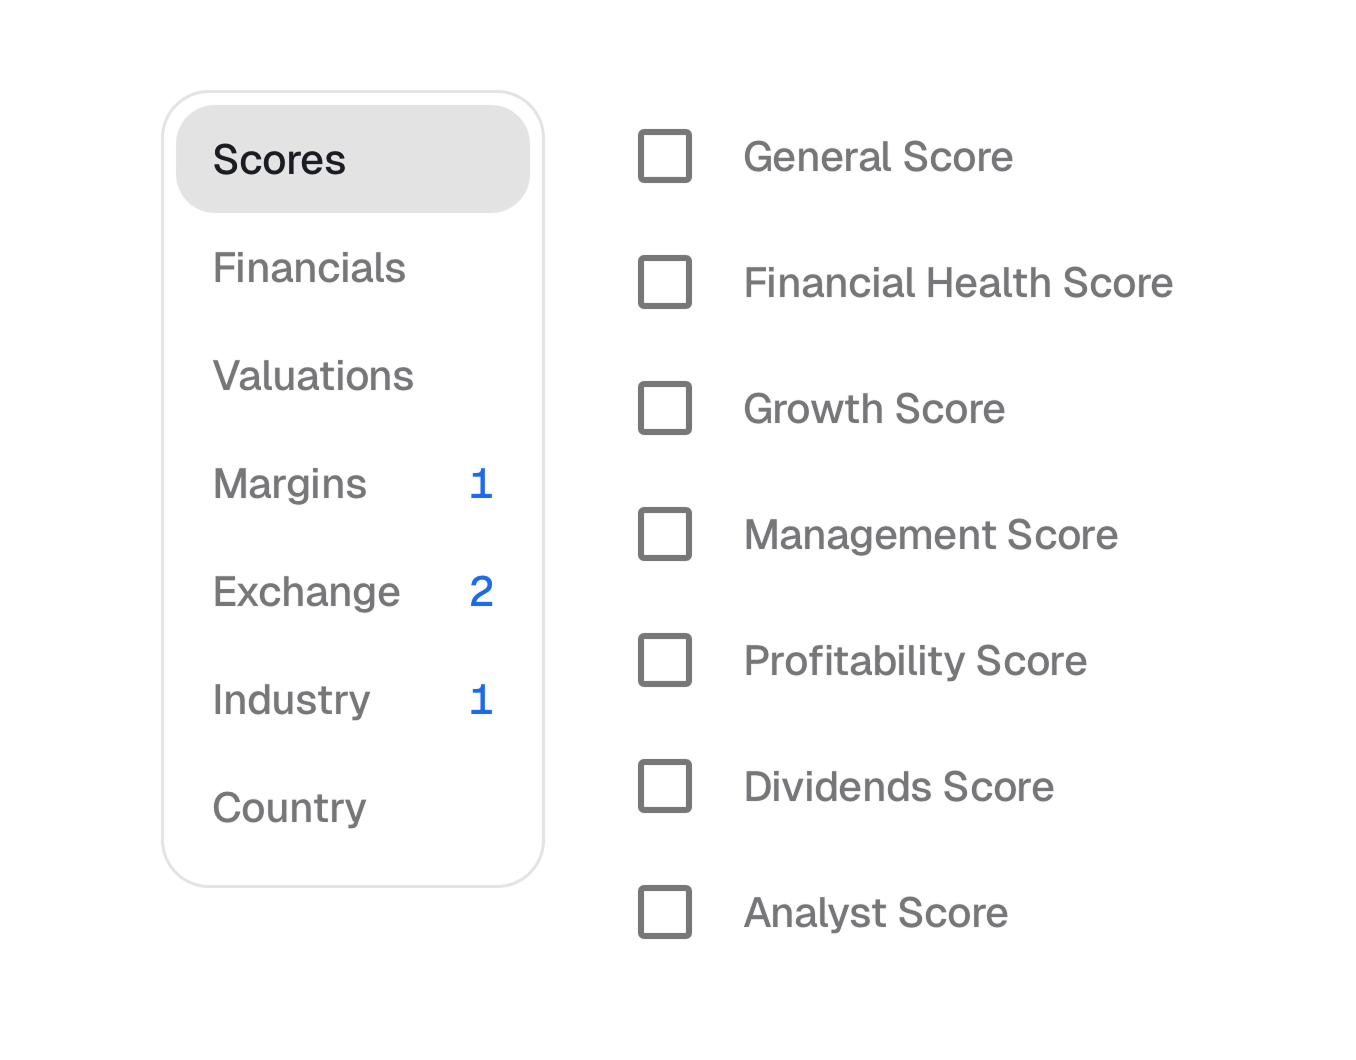Image resolution: width=1356 pixels, height=1060 pixels.
Task: Click the Dividends Score label text
Action: click(899, 787)
